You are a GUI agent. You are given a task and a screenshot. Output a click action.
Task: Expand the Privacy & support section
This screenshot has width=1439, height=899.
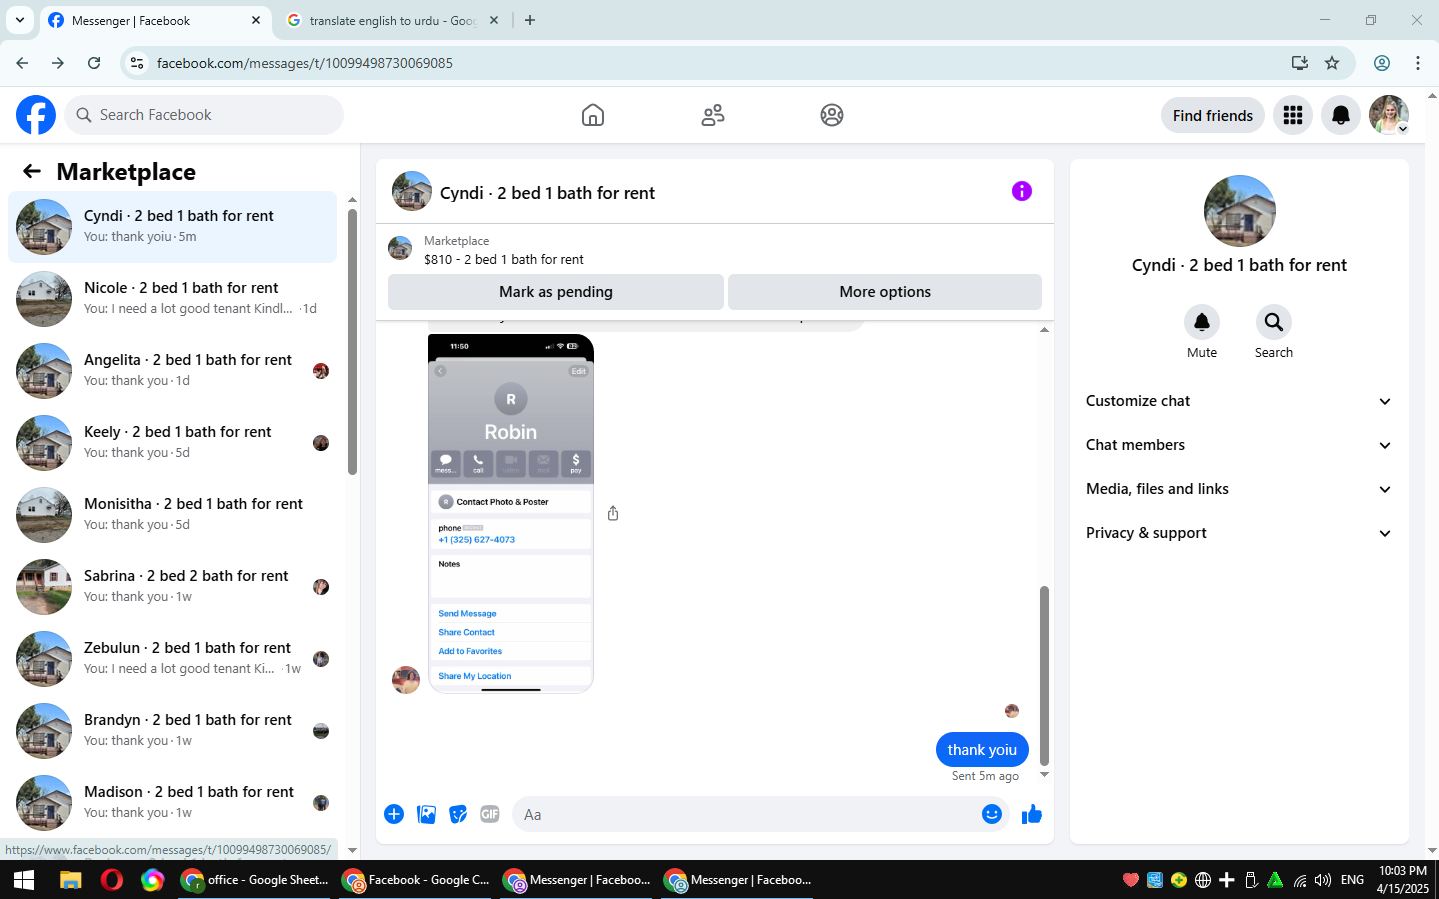click(x=1239, y=533)
